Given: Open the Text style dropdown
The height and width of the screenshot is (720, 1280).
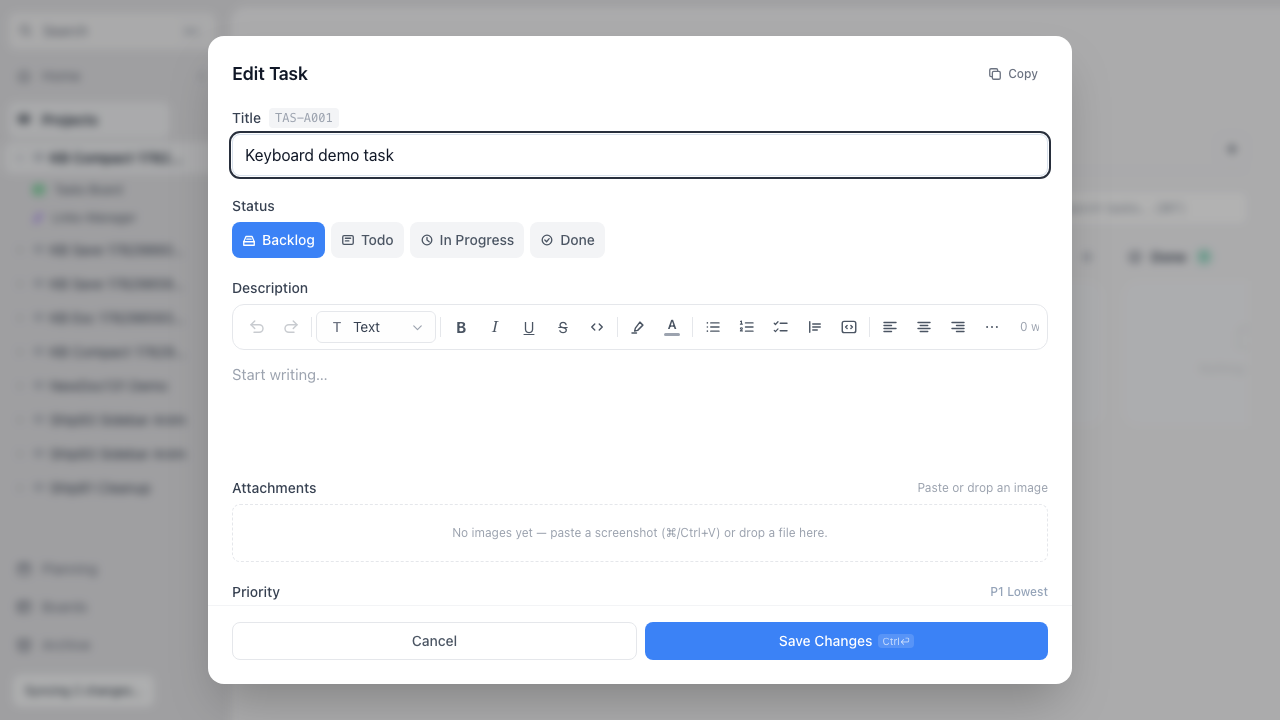Looking at the screenshot, I should (376, 327).
